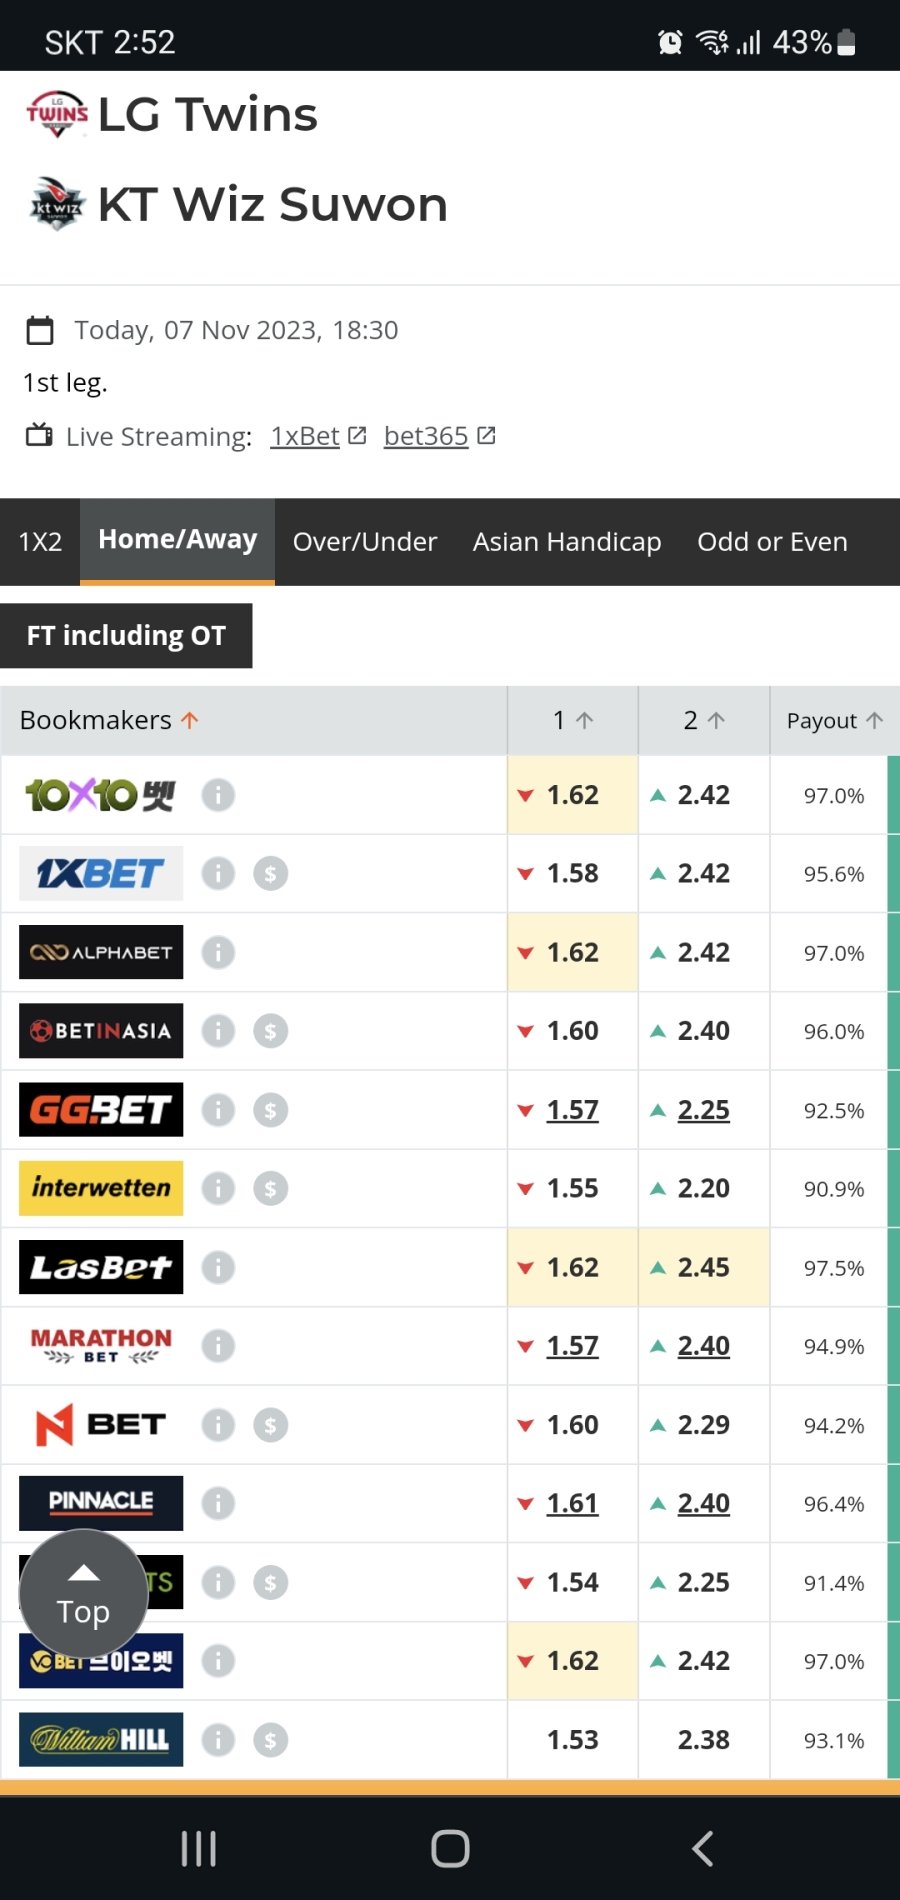Image resolution: width=900 pixels, height=1900 pixels.
Task: Tap dollar bonus icon next to GGBET
Action: point(270,1110)
